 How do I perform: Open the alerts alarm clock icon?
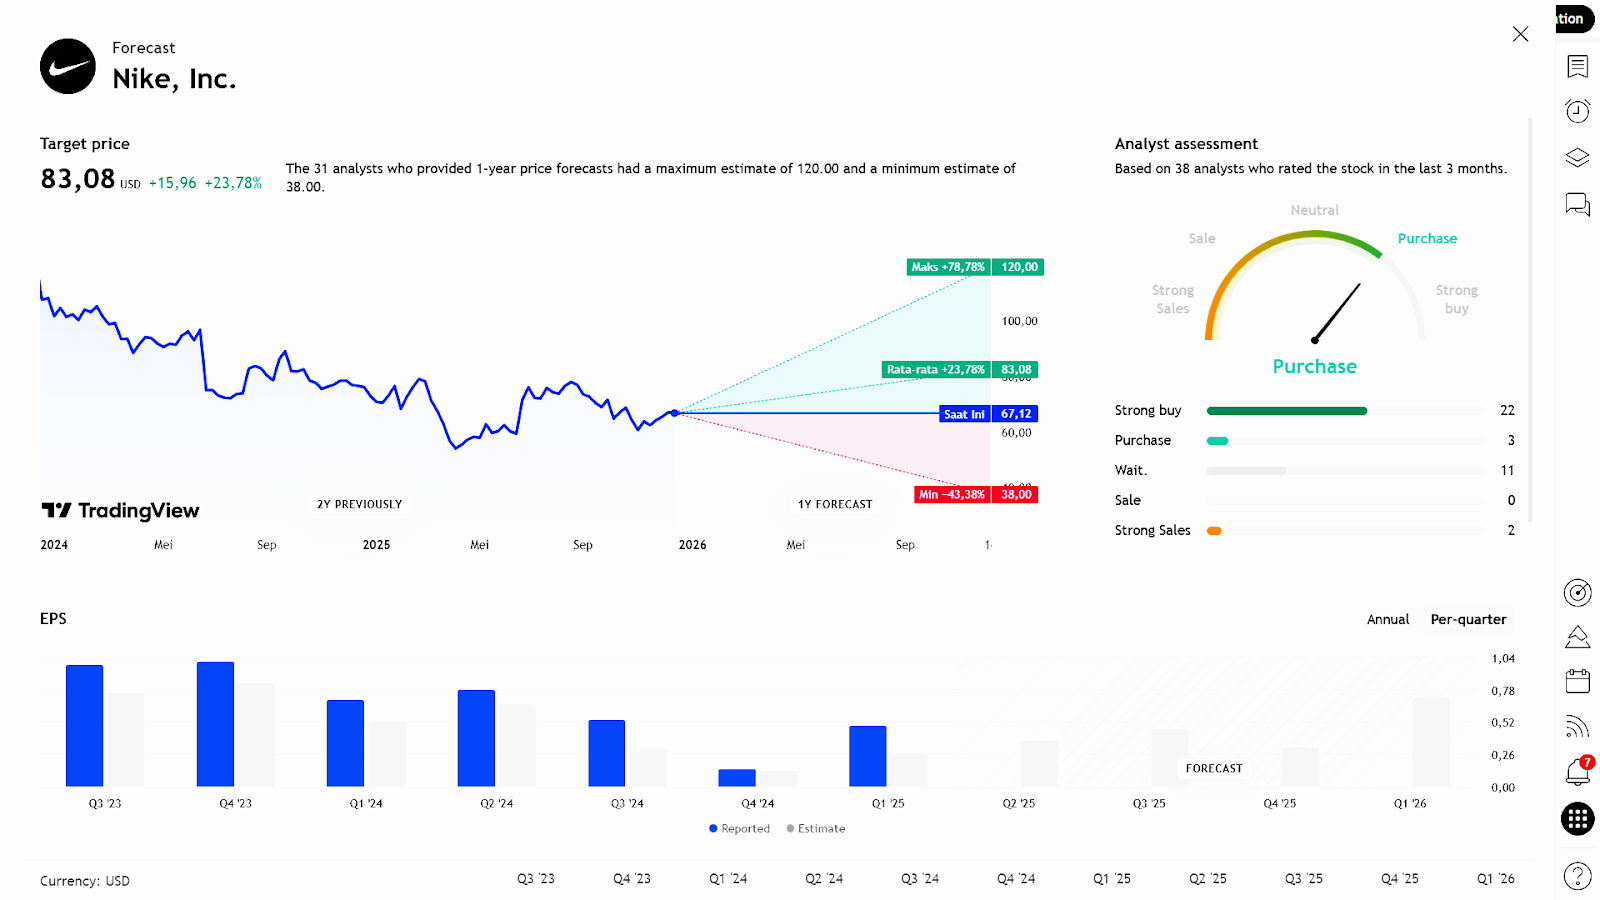(x=1577, y=111)
